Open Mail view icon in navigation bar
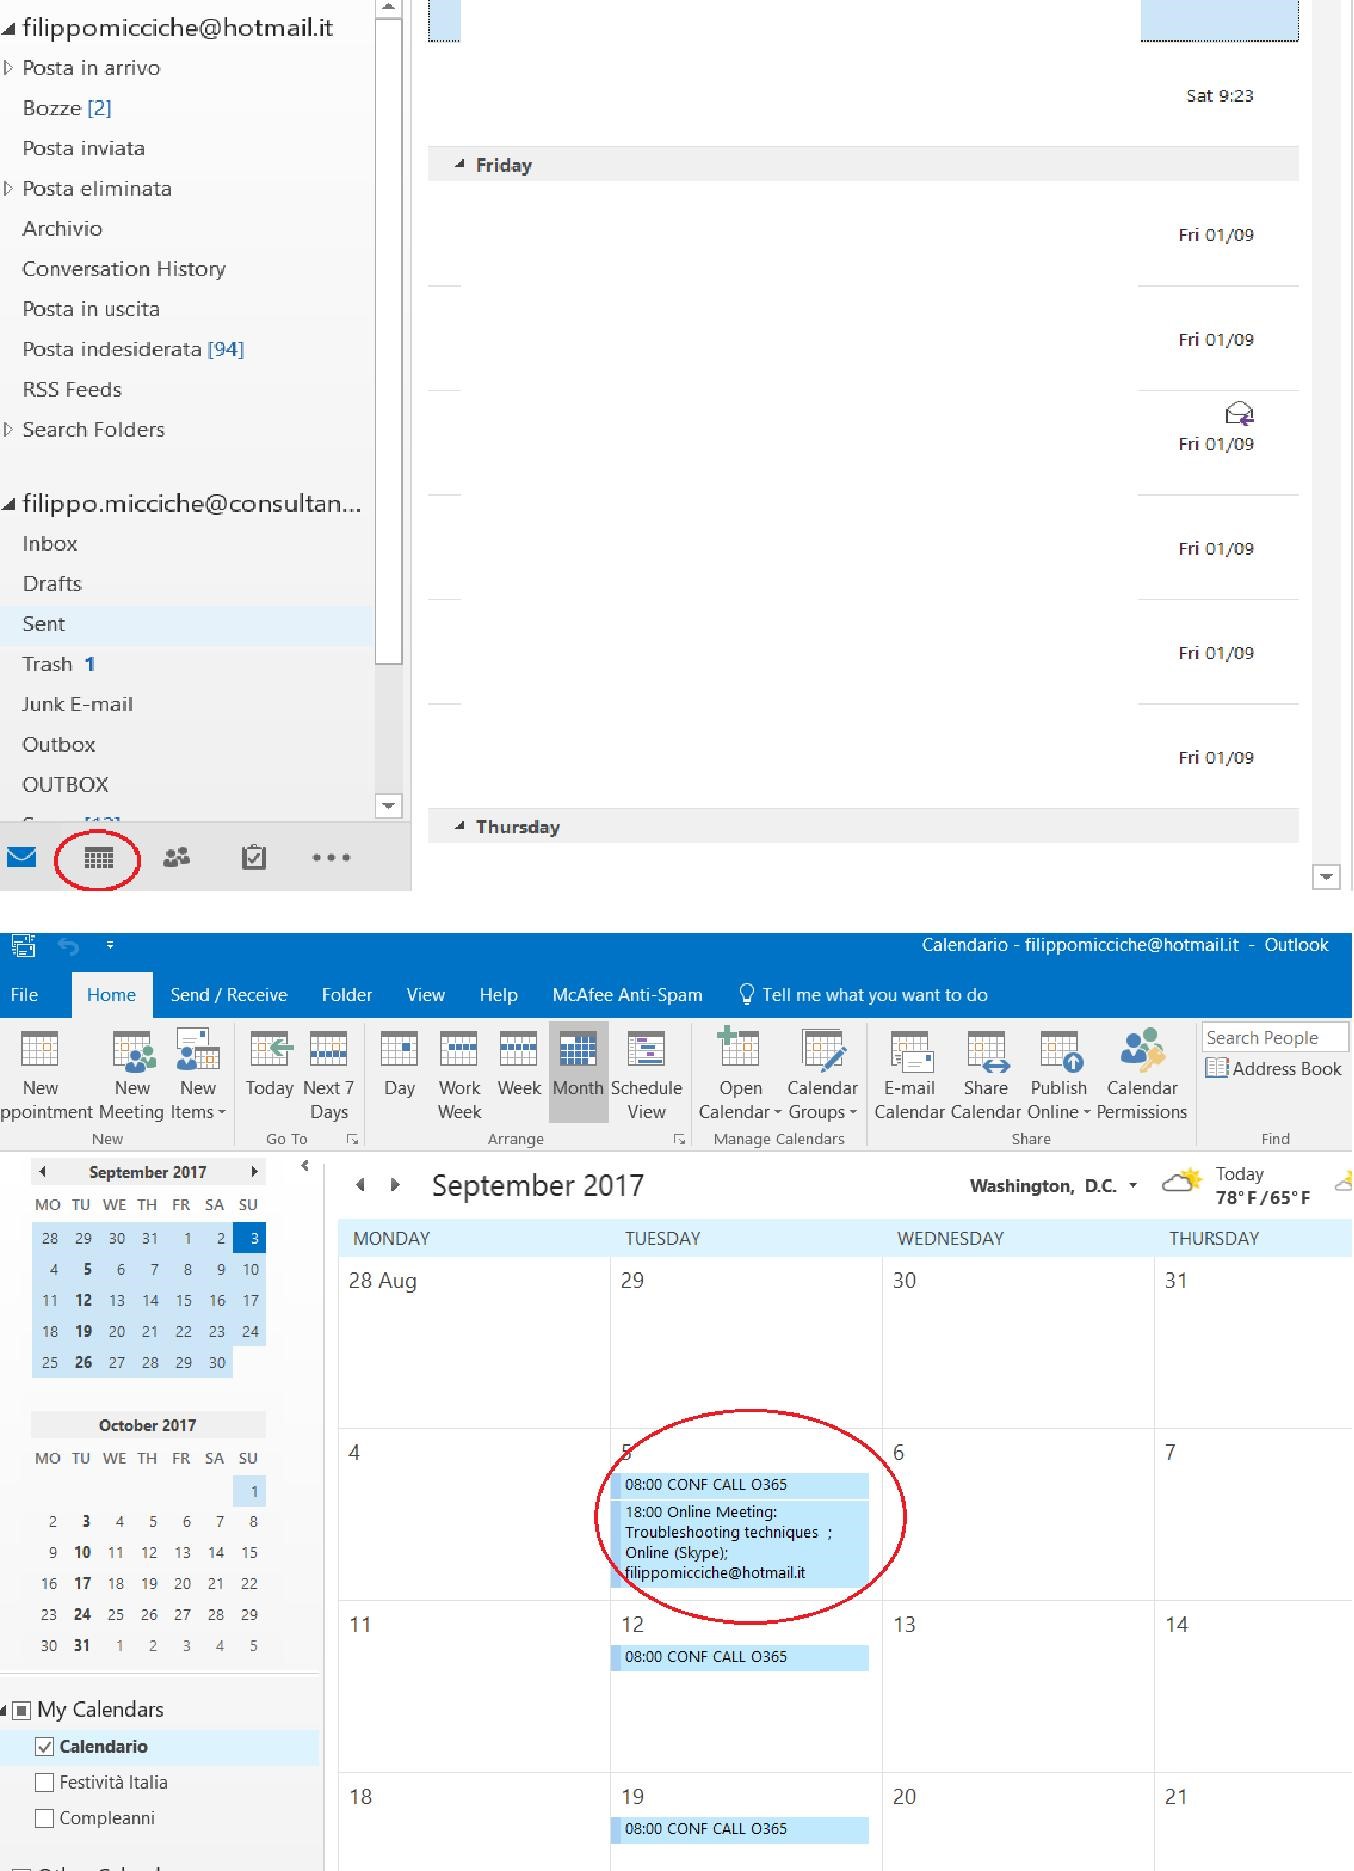Image resolution: width=1354 pixels, height=1871 pixels. 22,857
